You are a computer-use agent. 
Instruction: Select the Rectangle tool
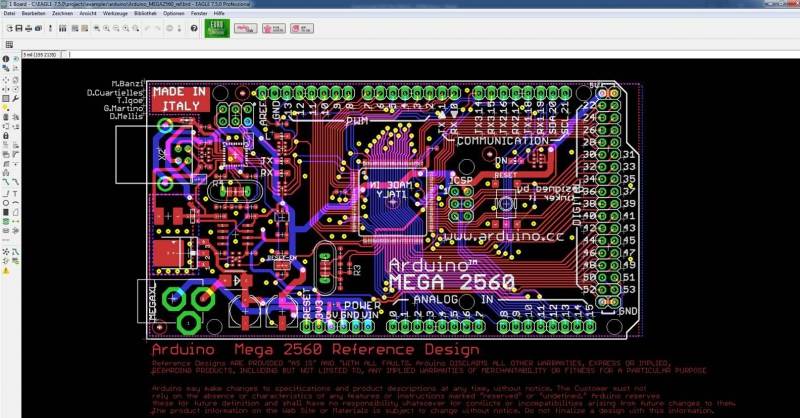6,213
